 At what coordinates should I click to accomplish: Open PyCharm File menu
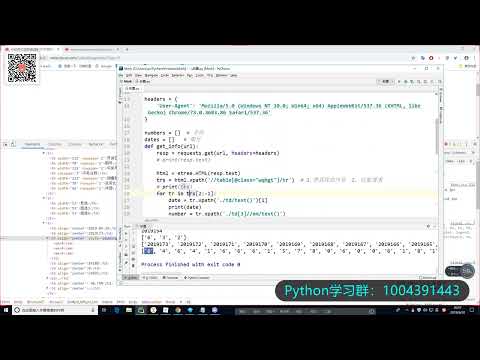click(121, 76)
